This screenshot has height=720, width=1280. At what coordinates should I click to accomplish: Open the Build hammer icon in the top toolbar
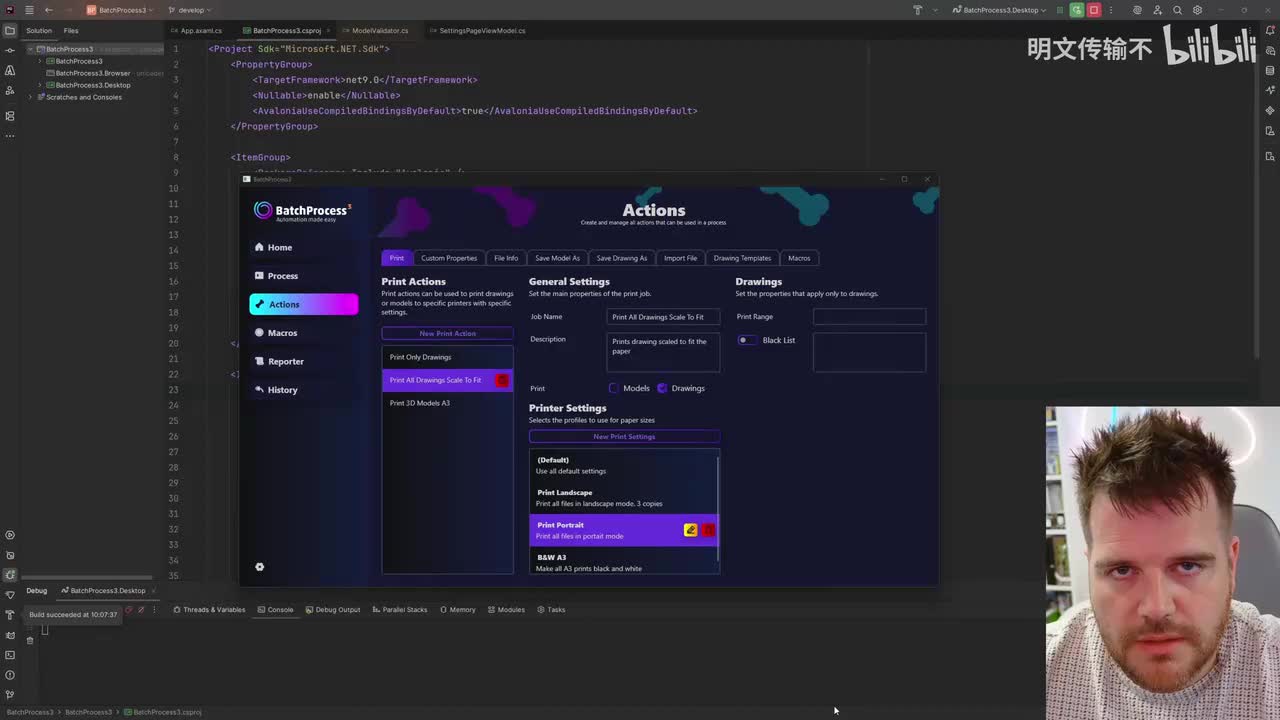(x=917, y=10)
